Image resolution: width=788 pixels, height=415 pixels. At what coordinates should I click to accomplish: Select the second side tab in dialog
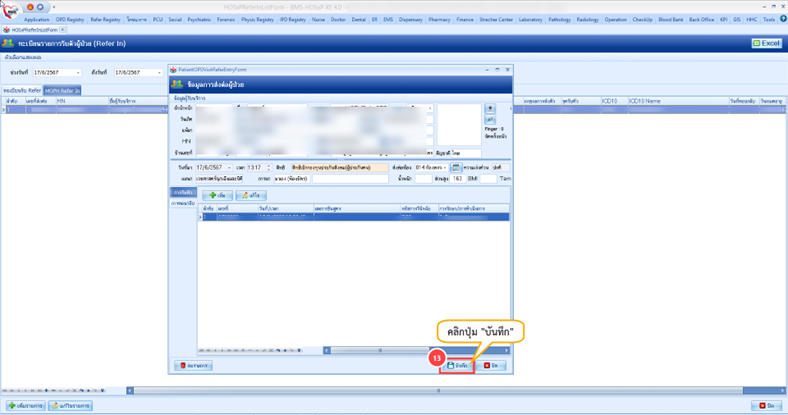[183, 203]
